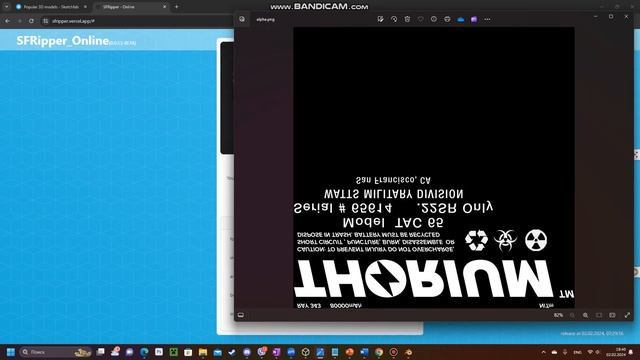The width and height of the screenshot is (640, 360).
Task: Mark the photo as favorite with heart icon
Action: (x=420, y=19)
